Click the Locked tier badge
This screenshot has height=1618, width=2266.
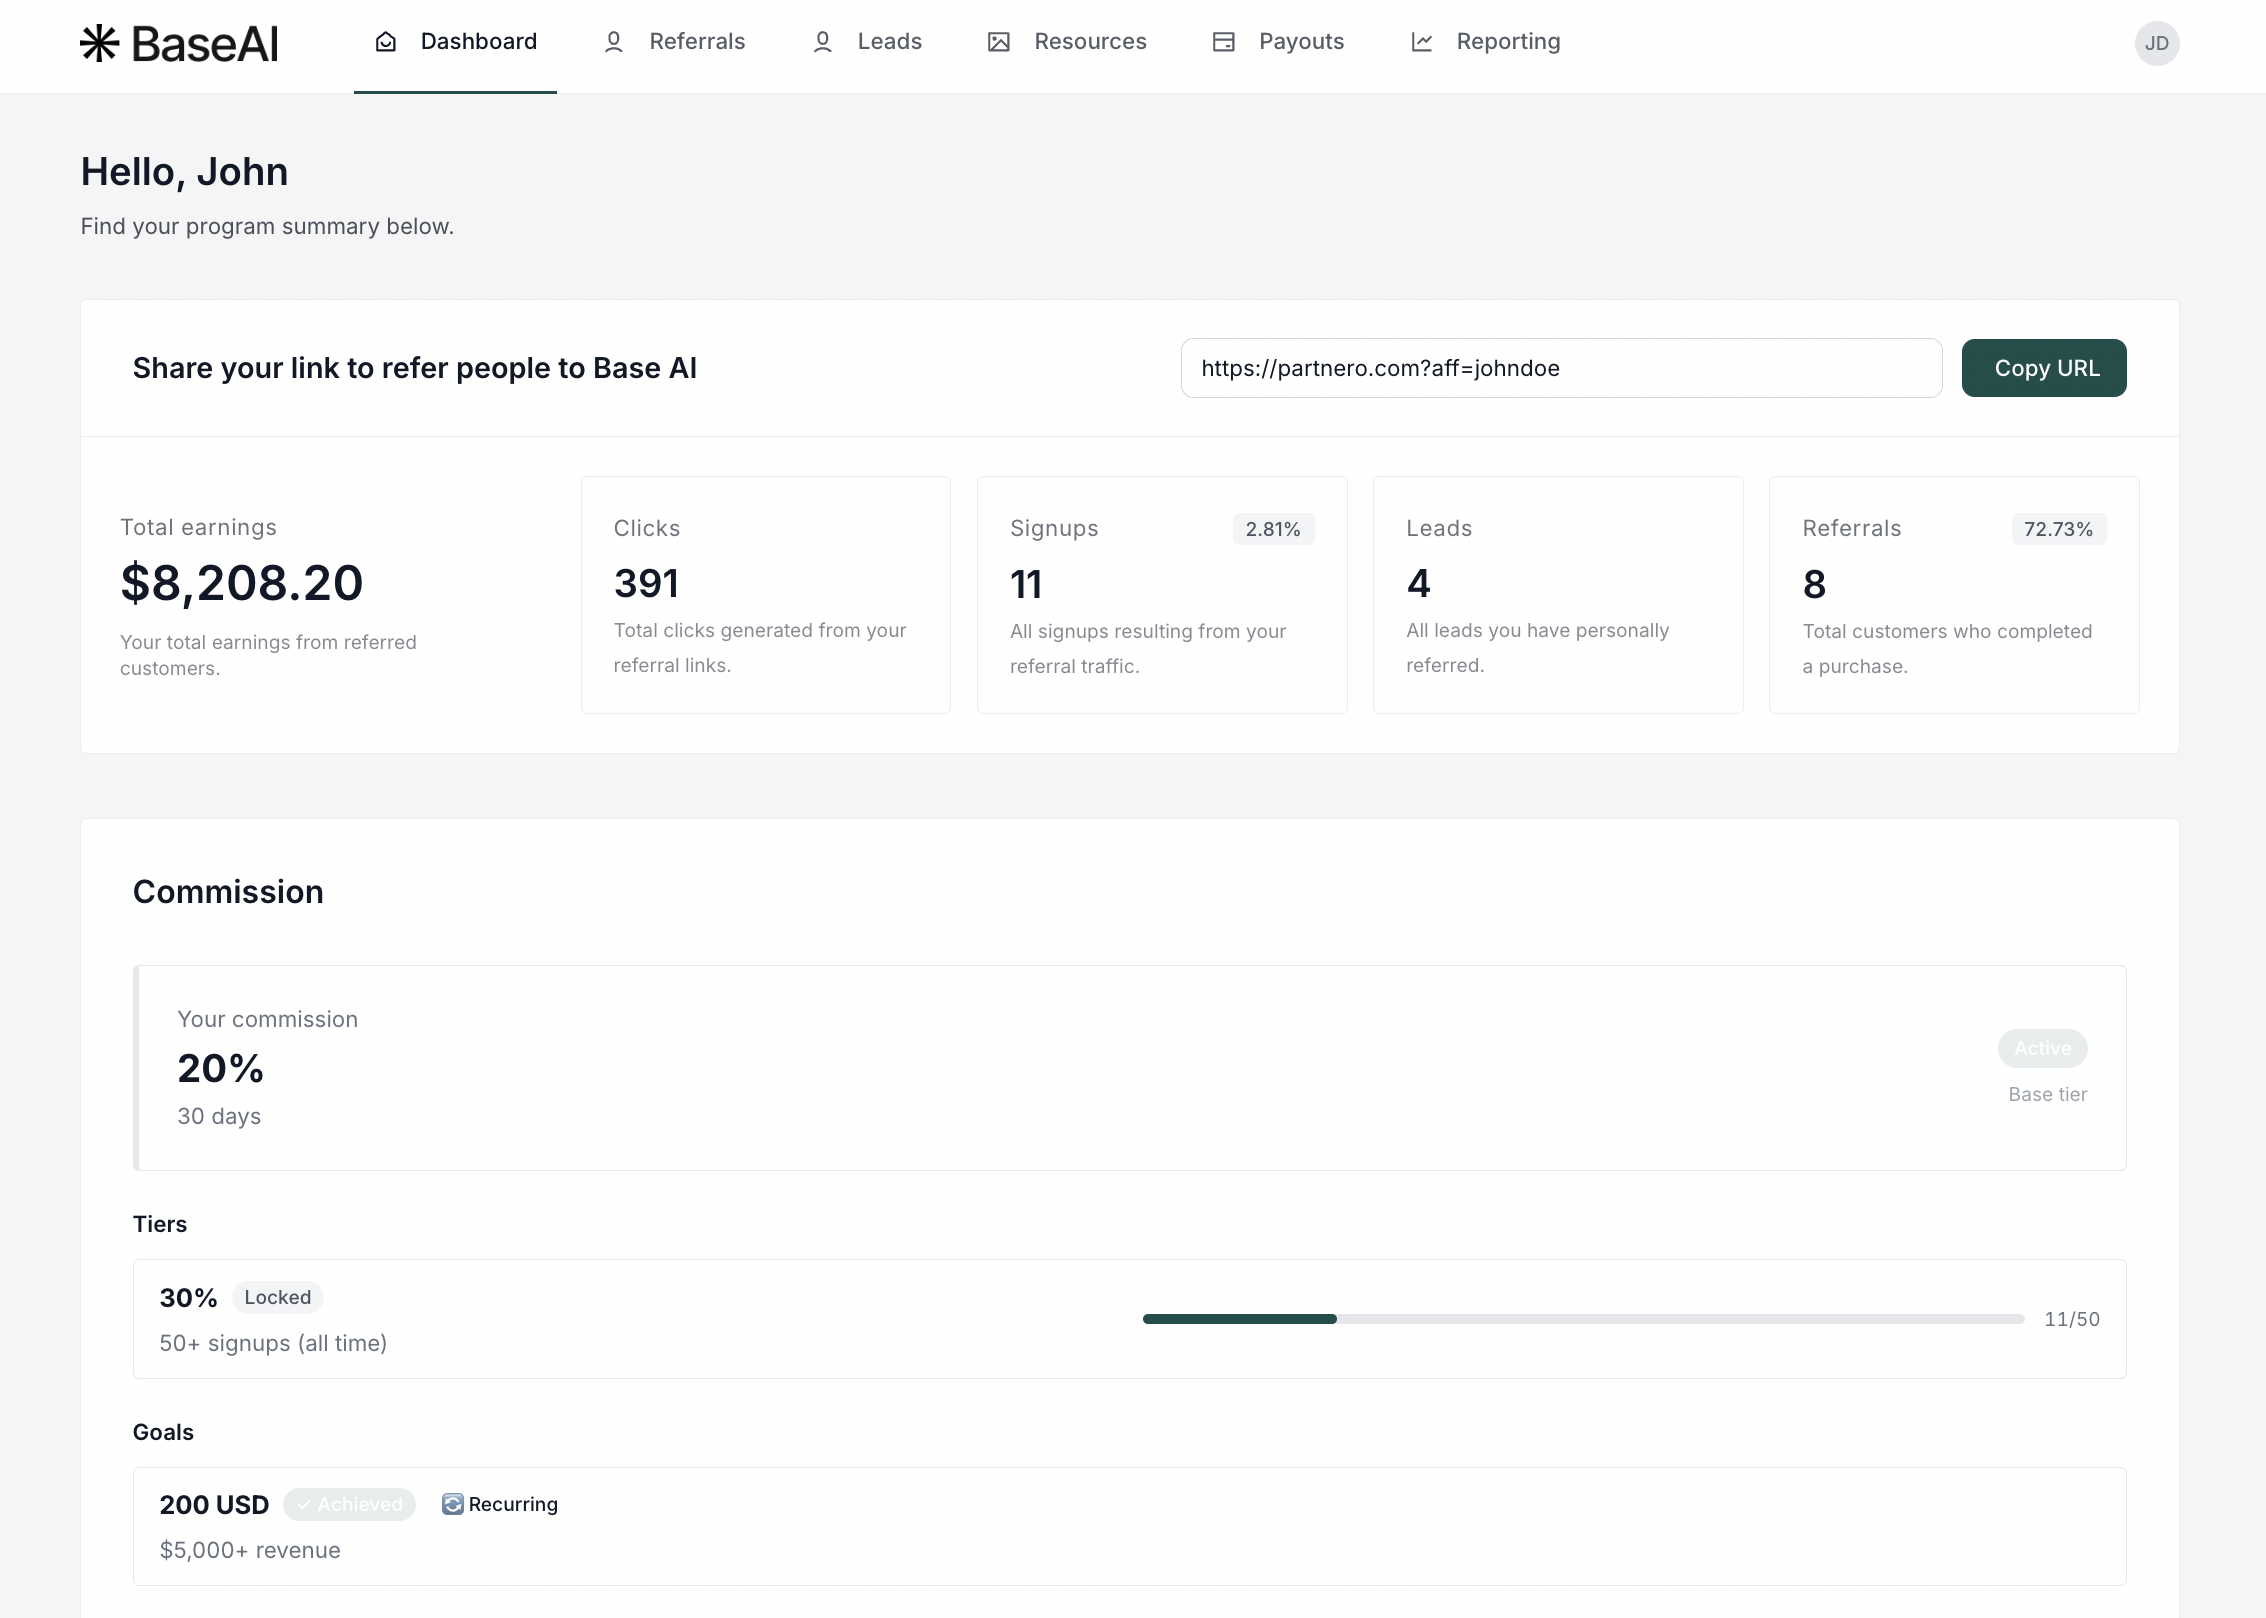tap(277, 1297)
